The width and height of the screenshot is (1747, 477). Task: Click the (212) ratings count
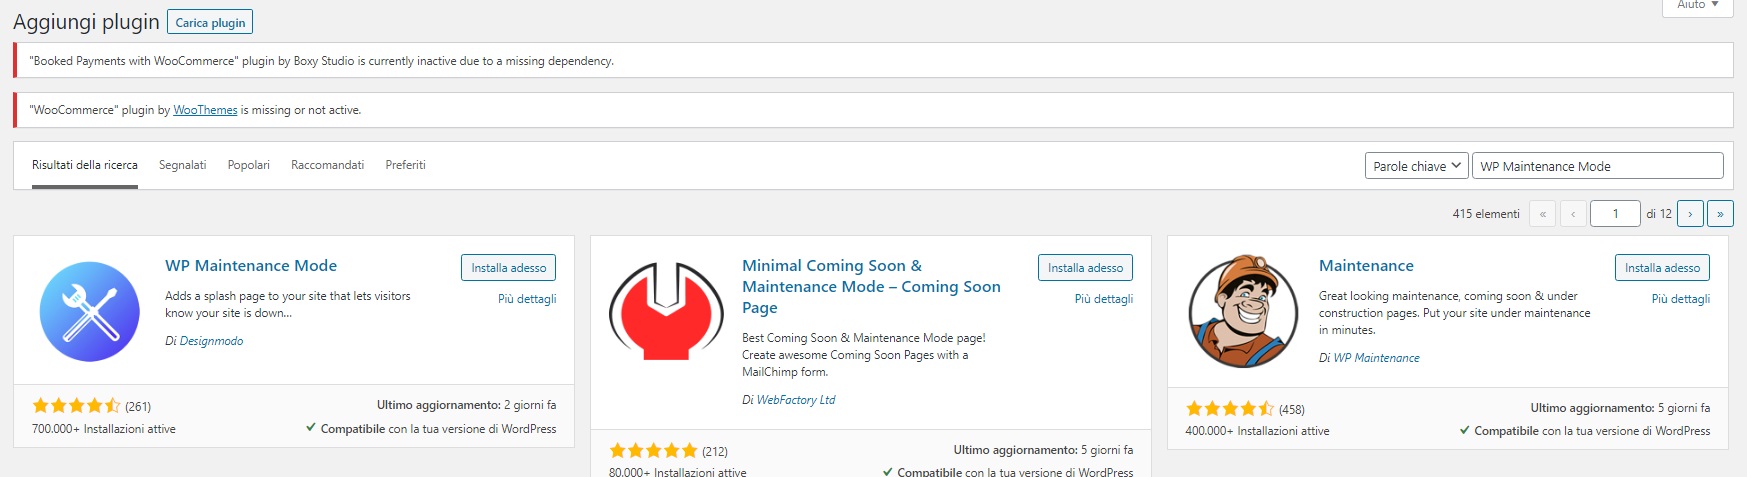click(715, 451)
